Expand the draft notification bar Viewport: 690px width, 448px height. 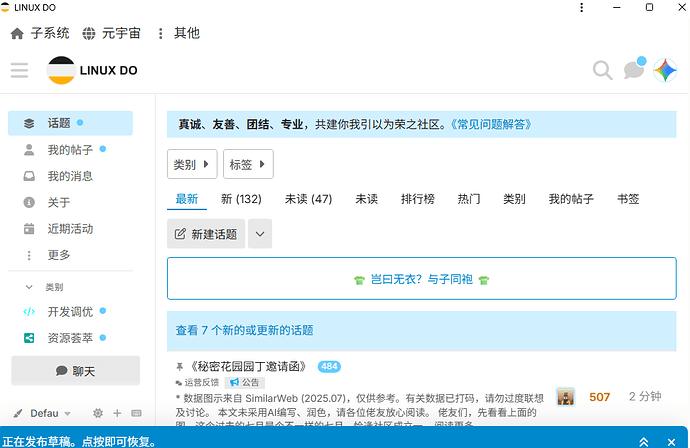pos(644,442)
